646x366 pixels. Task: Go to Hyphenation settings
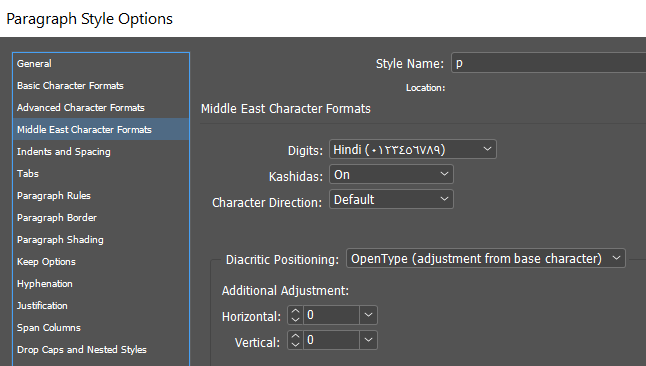click(x=101, y=284)
